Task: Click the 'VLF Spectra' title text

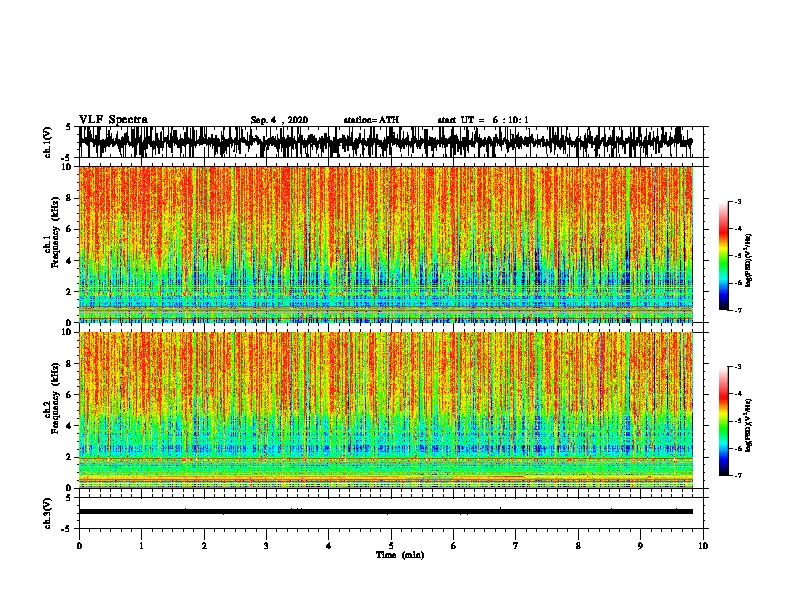Action: tap(113, 120)
